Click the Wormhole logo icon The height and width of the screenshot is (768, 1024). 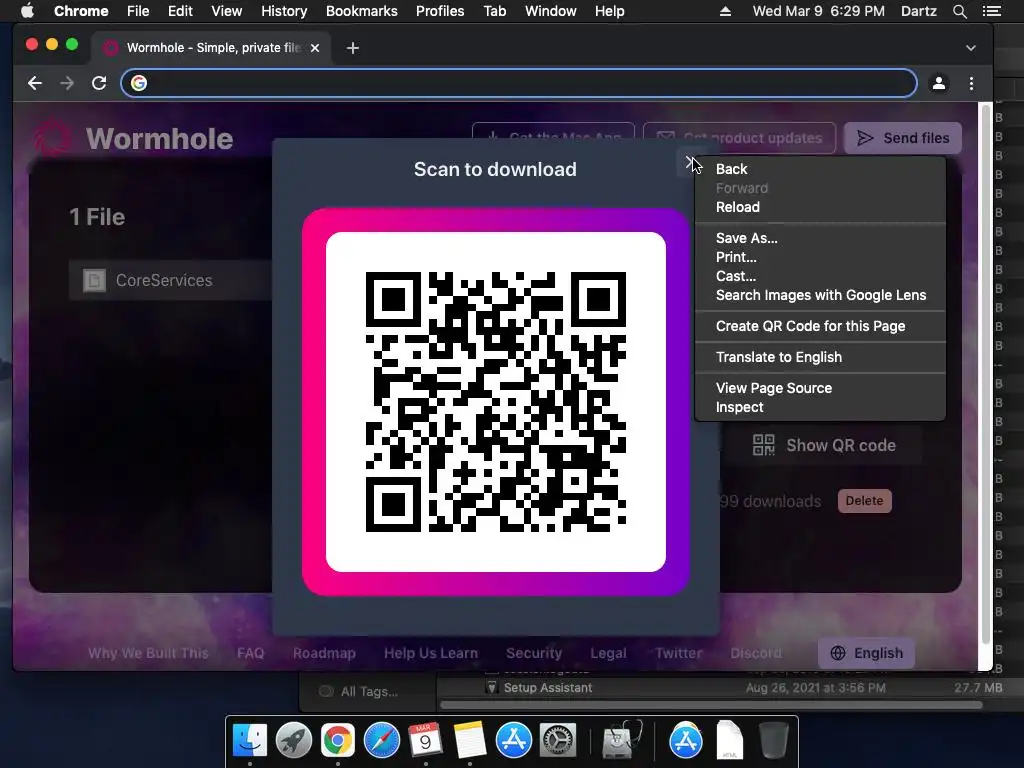coord(52,138)
